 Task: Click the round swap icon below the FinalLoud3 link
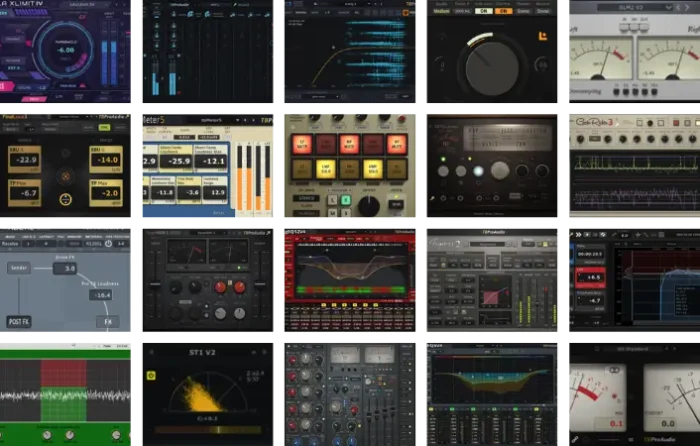click(66, 200)
